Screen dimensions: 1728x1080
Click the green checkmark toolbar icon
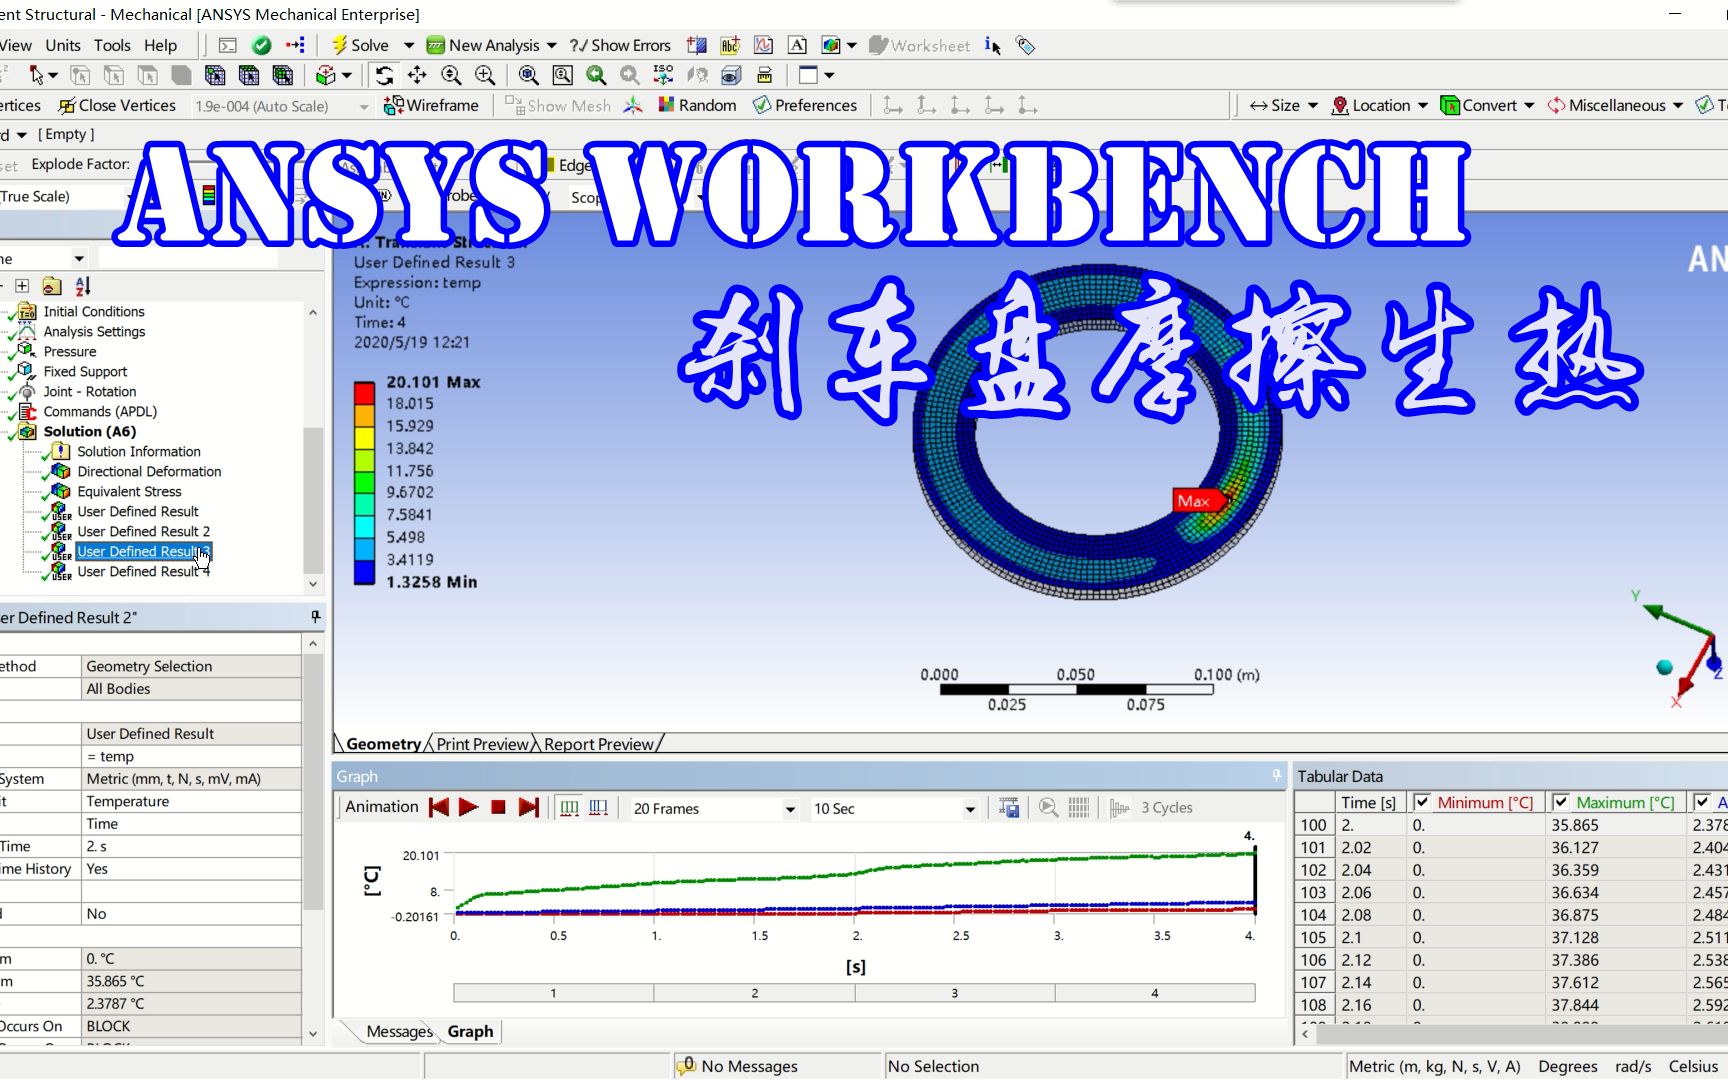pos(262,45)
